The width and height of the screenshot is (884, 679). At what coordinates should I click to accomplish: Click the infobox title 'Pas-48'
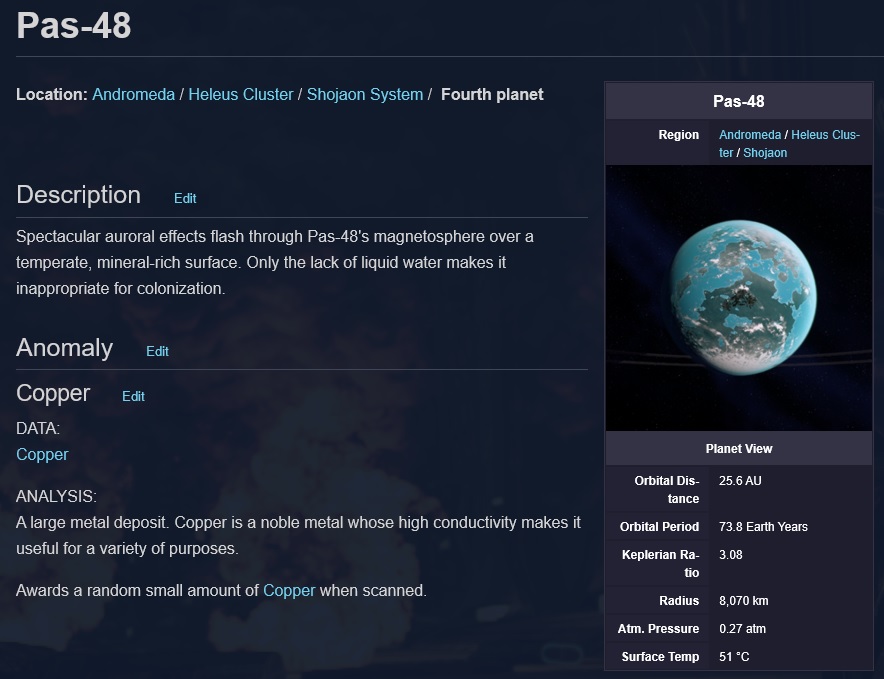point(739,102)
